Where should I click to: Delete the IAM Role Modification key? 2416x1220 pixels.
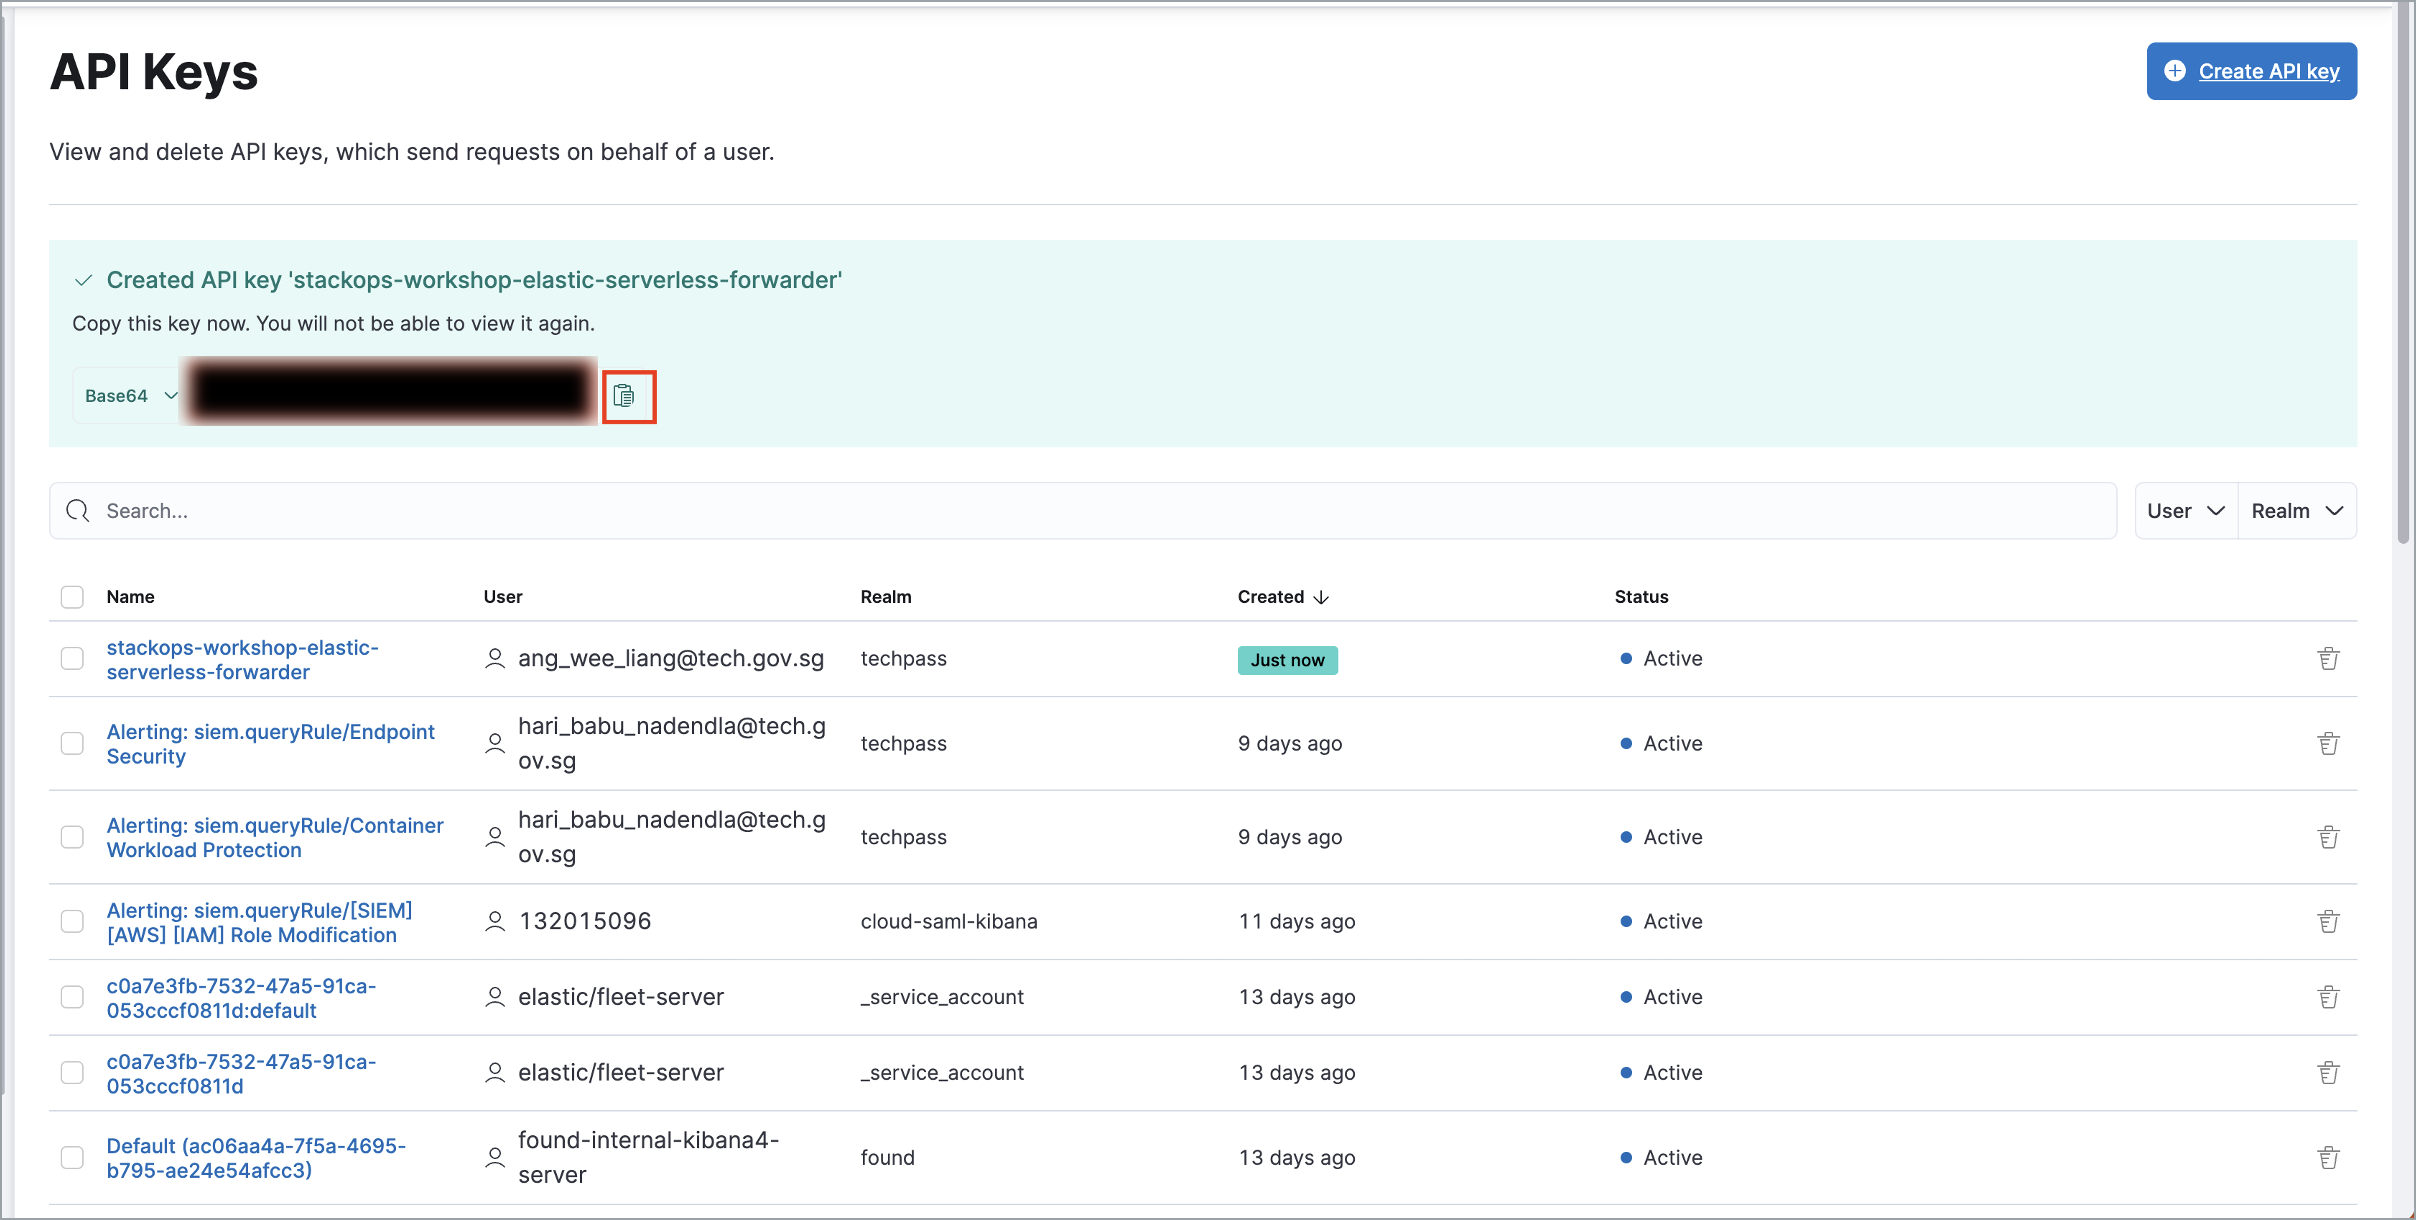(x=2328, y=922)
